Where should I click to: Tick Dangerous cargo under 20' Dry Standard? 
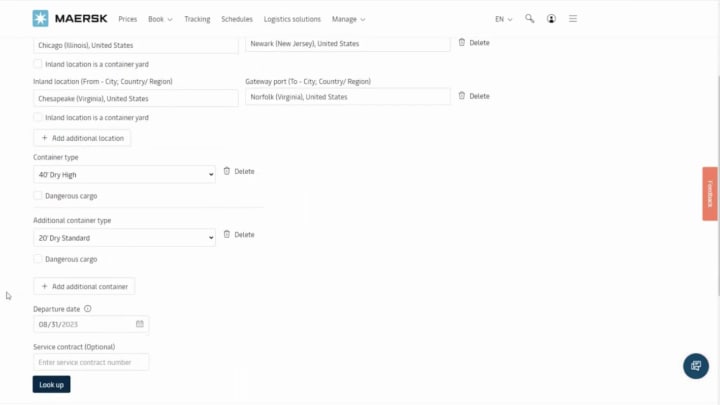[x=38, y=259]
